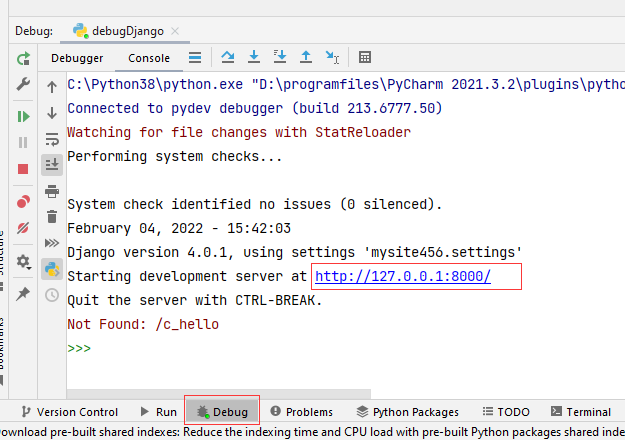
Task: Click the Step Into icon
Action: click(x=254, y=57)
